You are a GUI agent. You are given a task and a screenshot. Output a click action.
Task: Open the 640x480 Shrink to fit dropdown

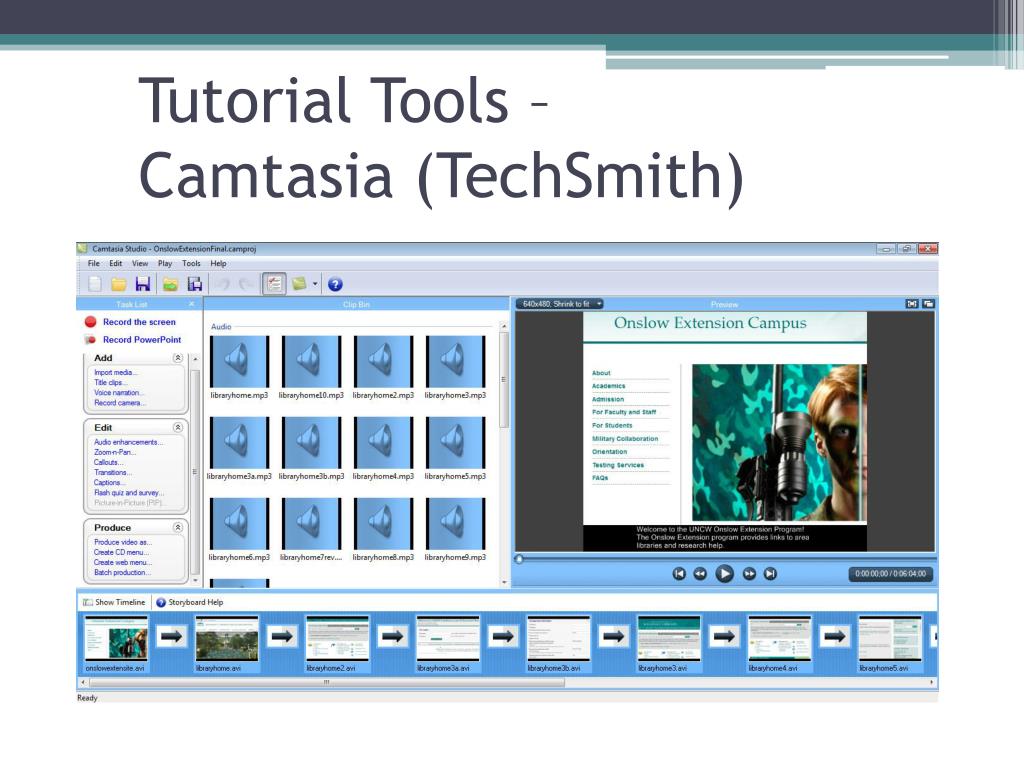click(x=560, y=304)
